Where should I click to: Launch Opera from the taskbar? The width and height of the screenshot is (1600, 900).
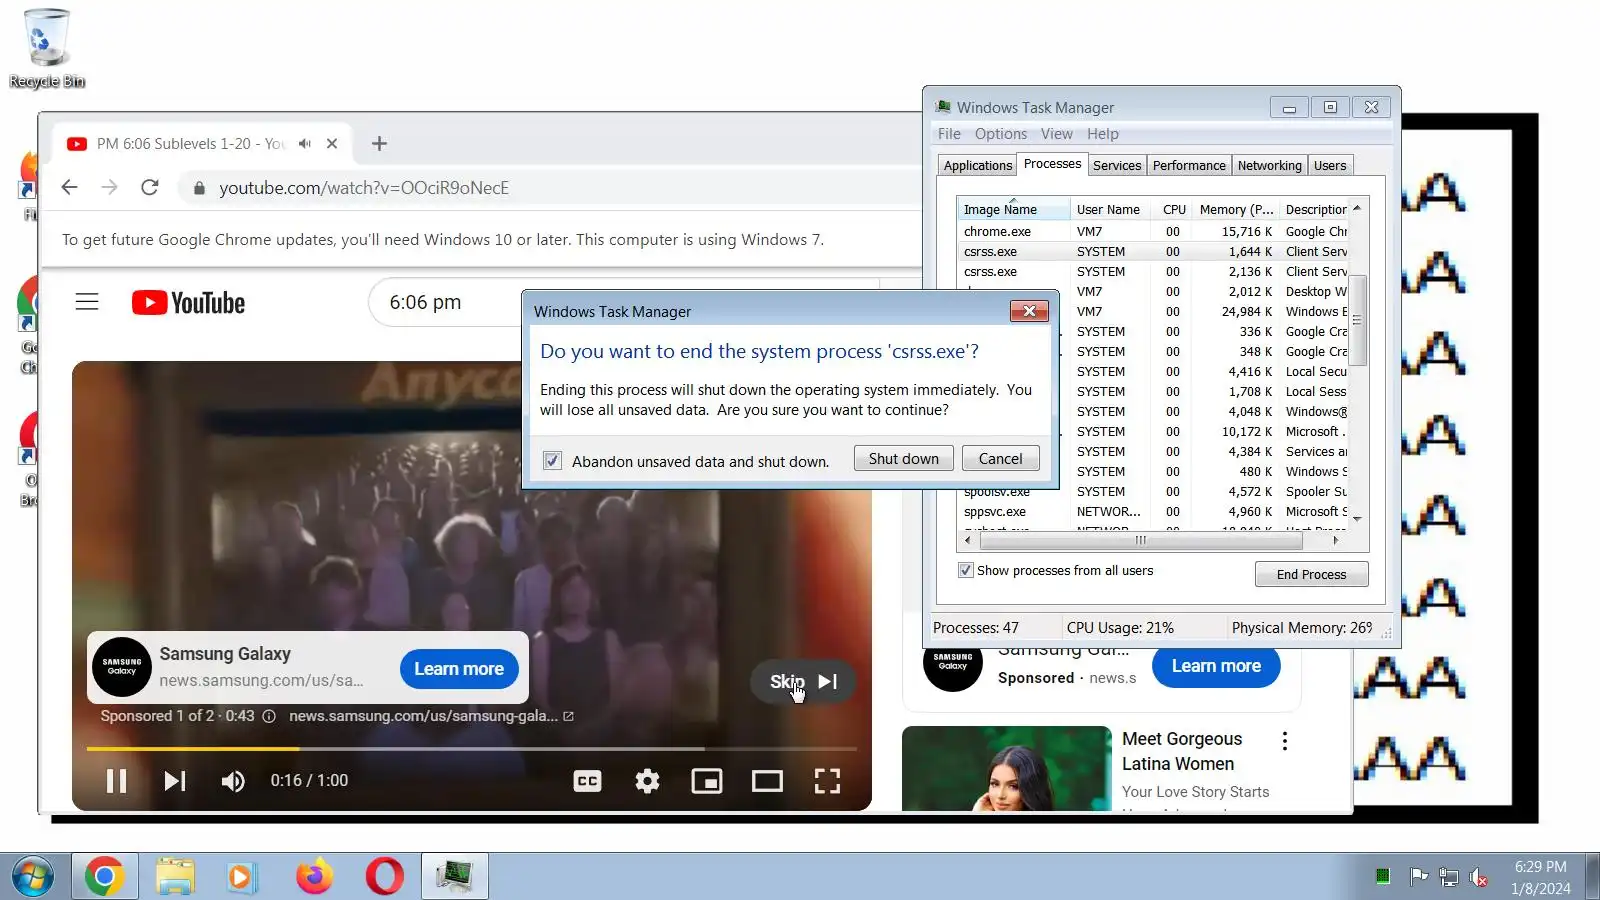[385, 877]
